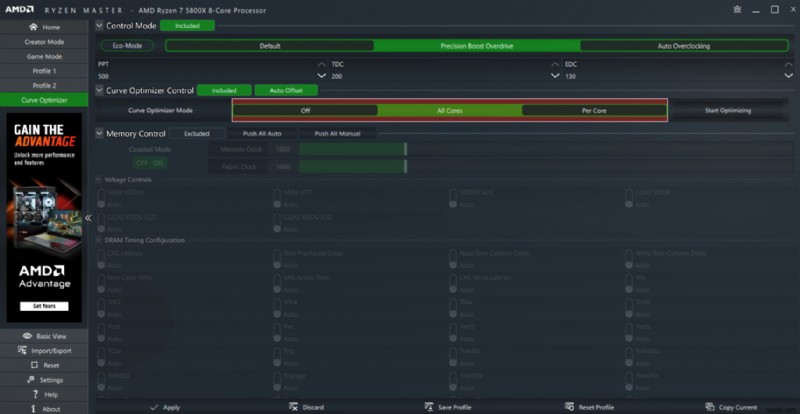Click Push All Auto

(262, 134)
